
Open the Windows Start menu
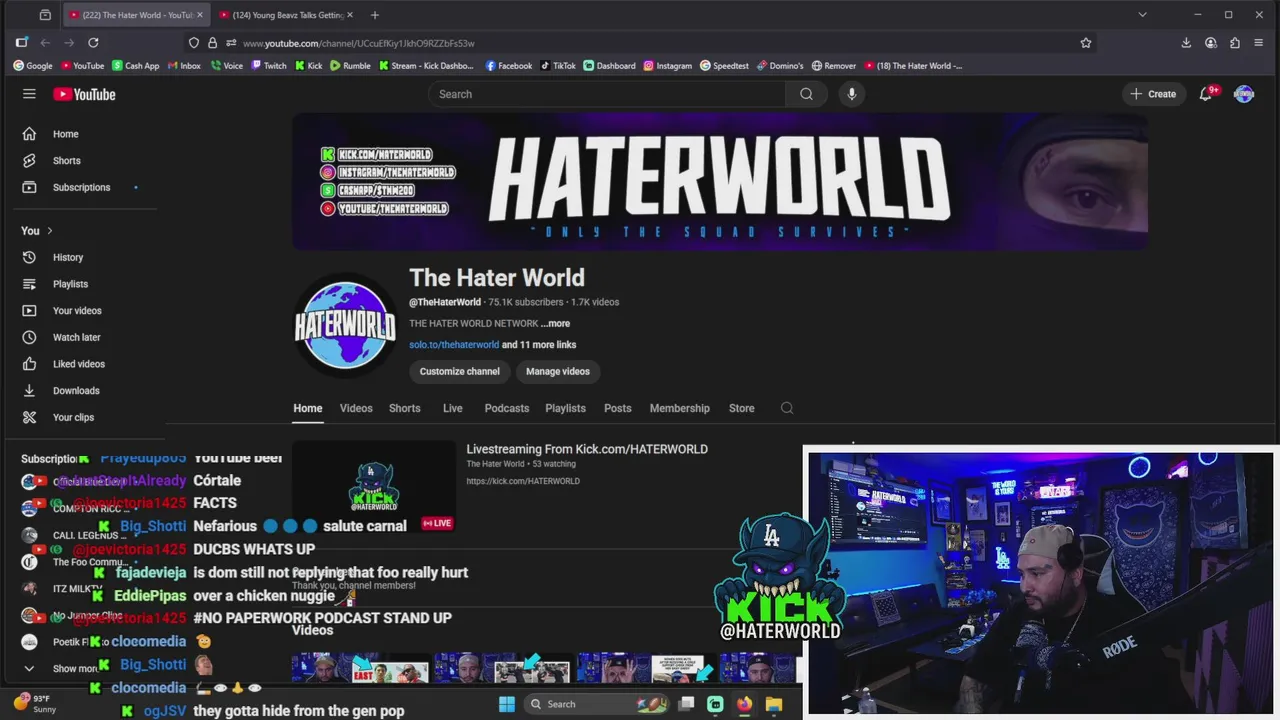pyautogui.click(x=507, y=704)
